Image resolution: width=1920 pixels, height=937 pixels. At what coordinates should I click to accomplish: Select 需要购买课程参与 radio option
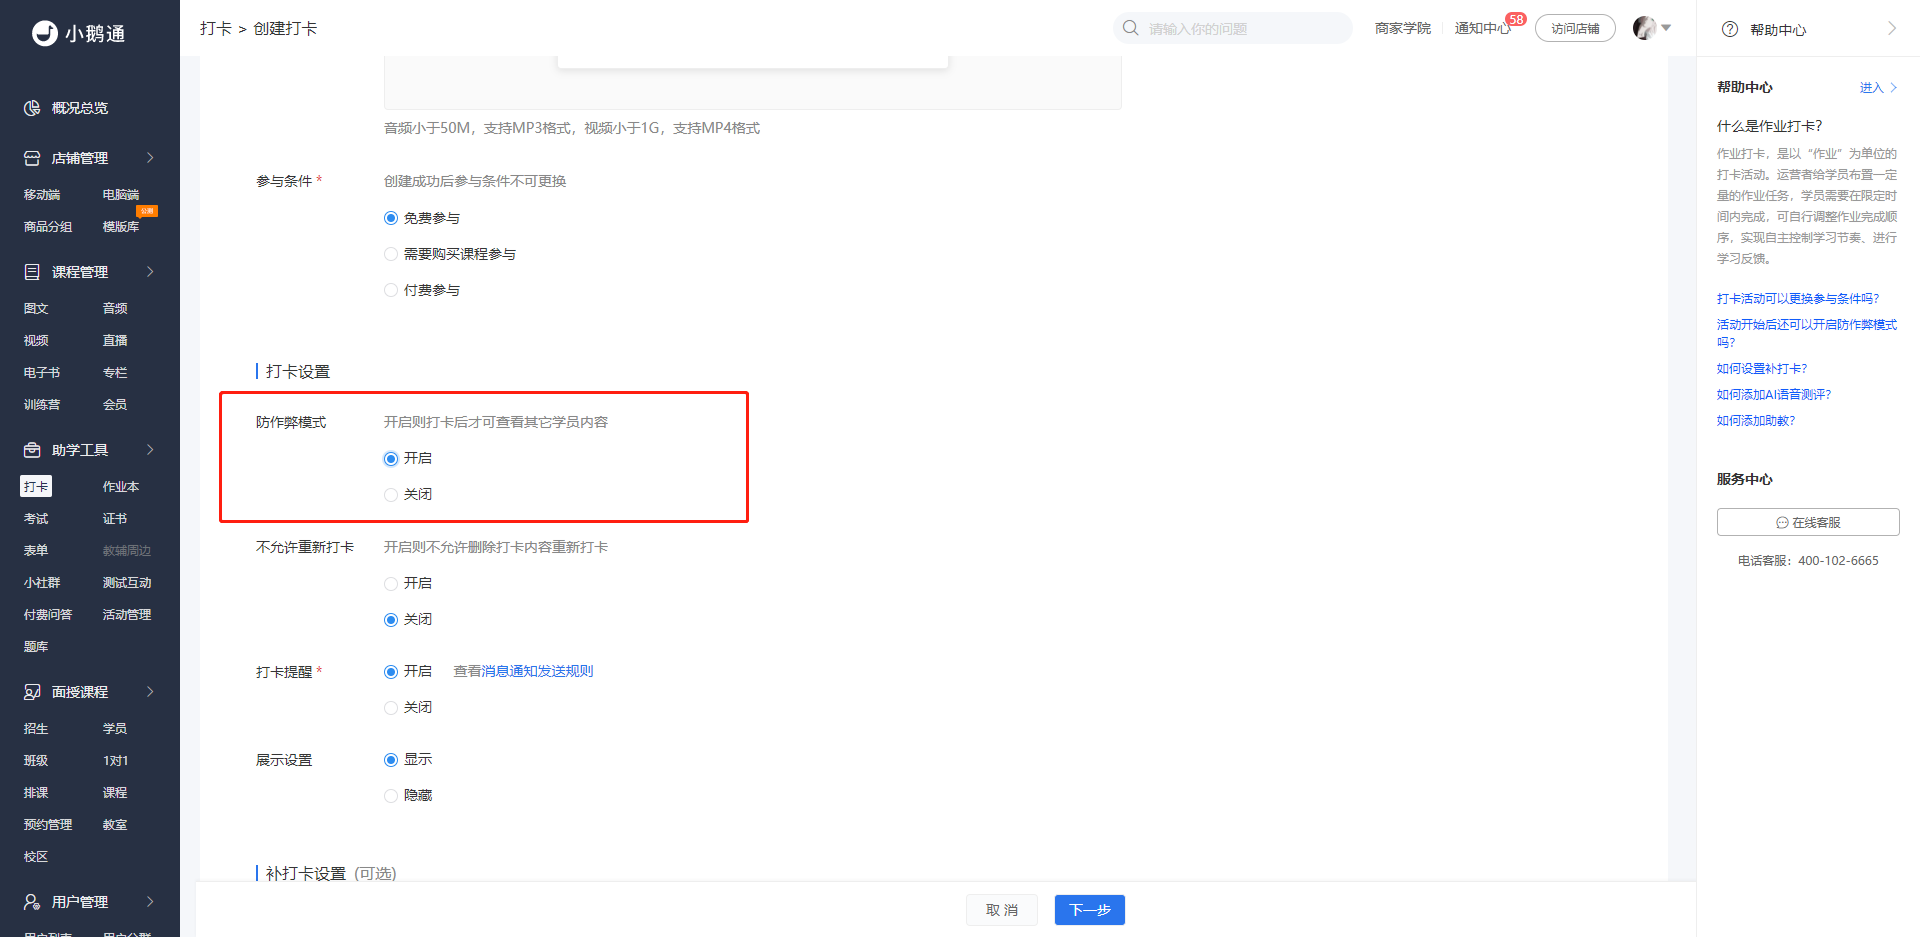tap(391, 254)
